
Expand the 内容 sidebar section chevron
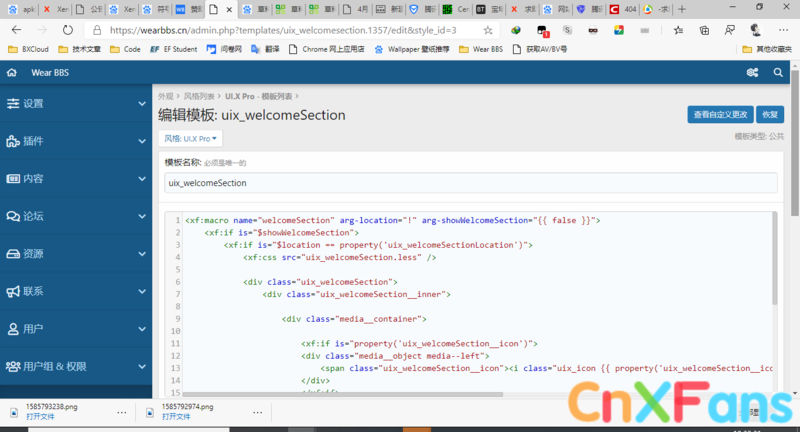click(x=142, y=179)
